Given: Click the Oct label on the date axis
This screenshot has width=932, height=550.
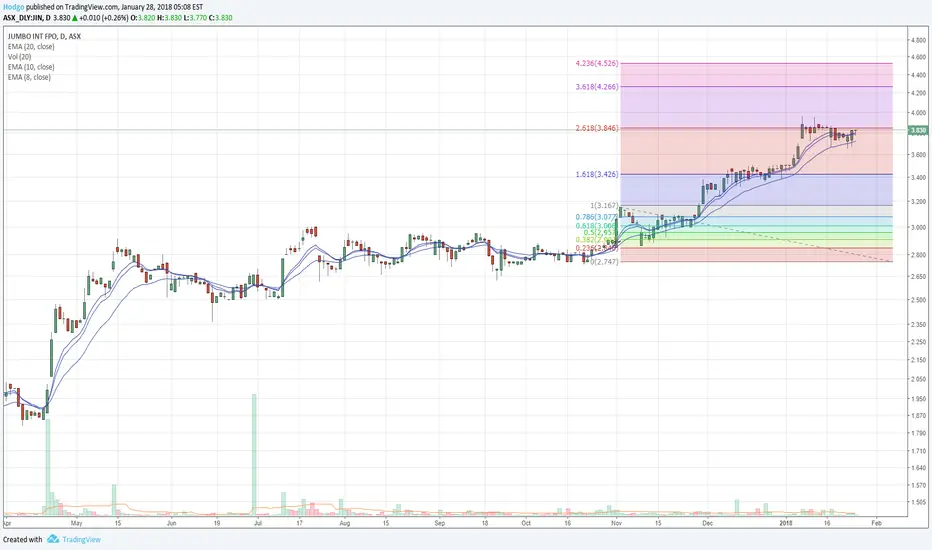Looking at the screenshot, I should [x=526, y=523].
